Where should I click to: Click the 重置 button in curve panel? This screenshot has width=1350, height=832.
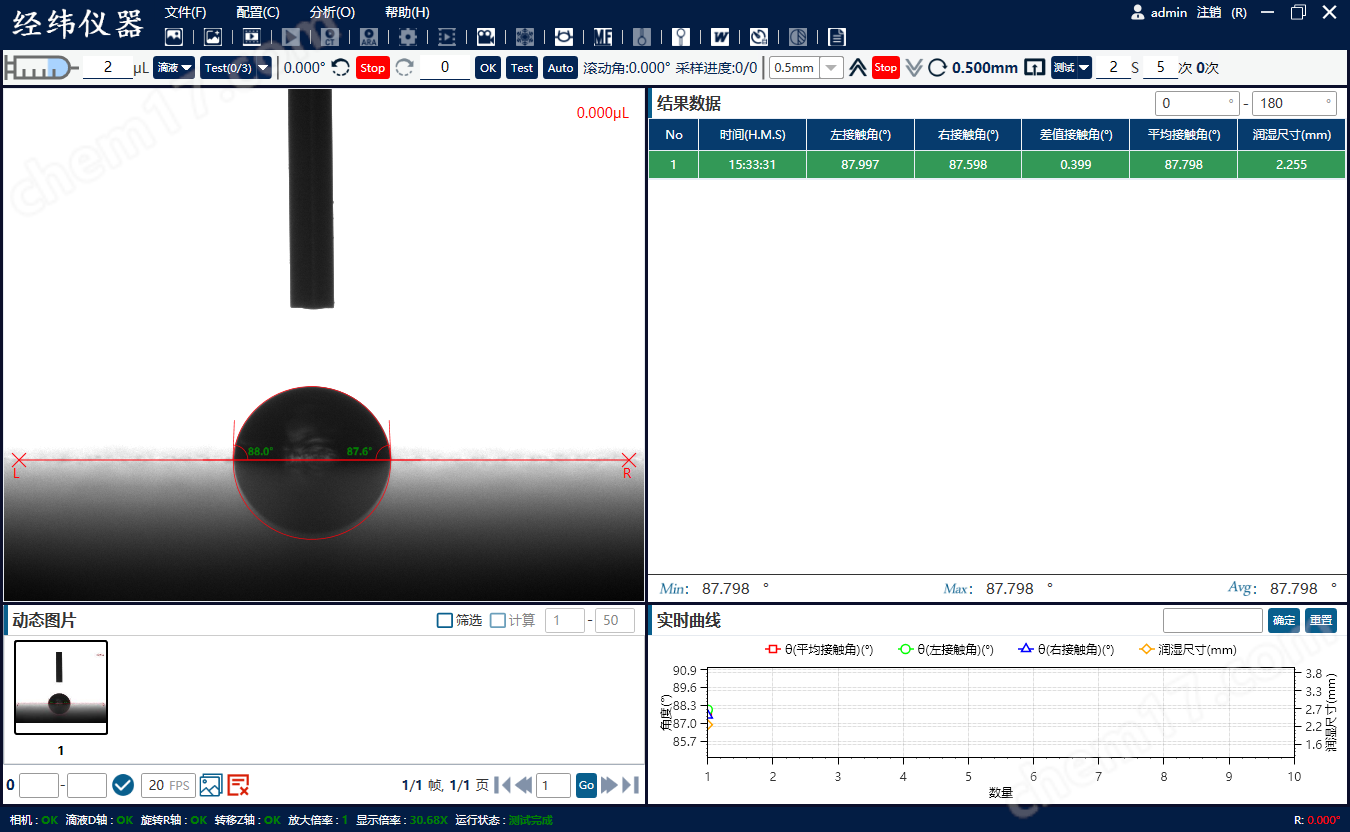1320,621
